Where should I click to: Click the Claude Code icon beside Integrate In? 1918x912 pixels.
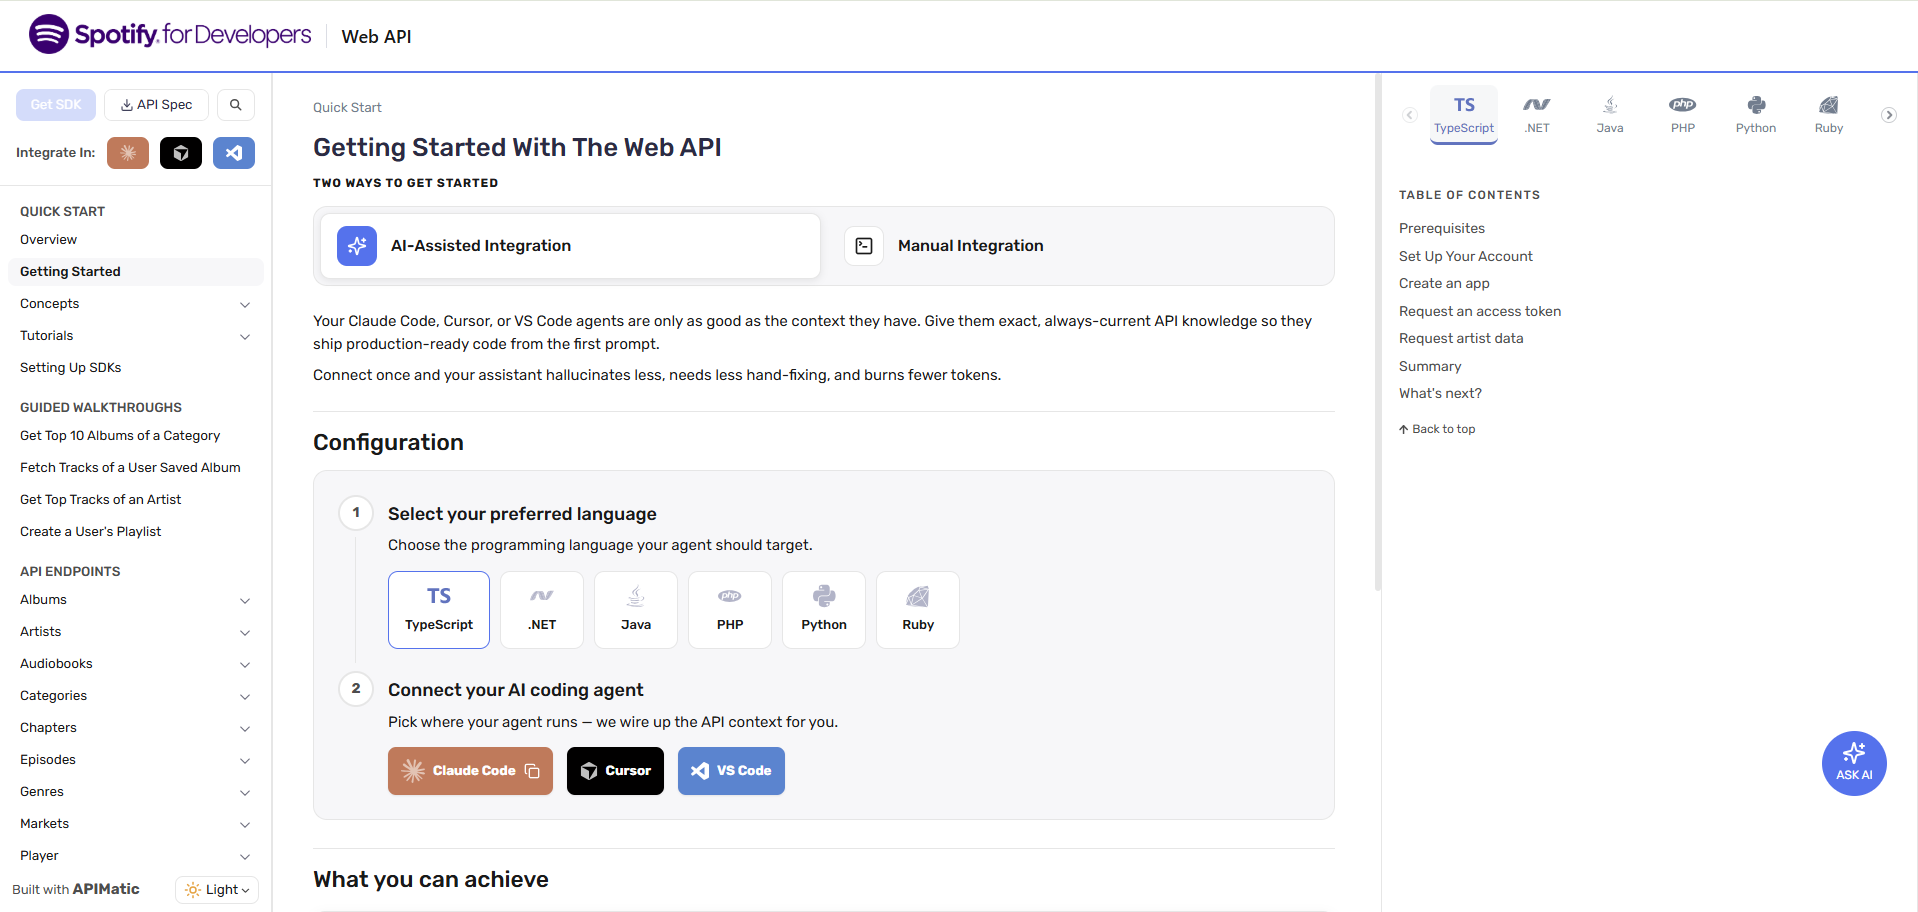coord(128,153)
